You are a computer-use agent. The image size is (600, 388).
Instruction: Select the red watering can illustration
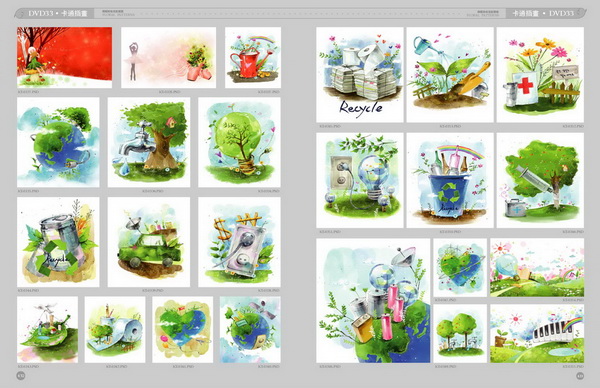point(253,57)
